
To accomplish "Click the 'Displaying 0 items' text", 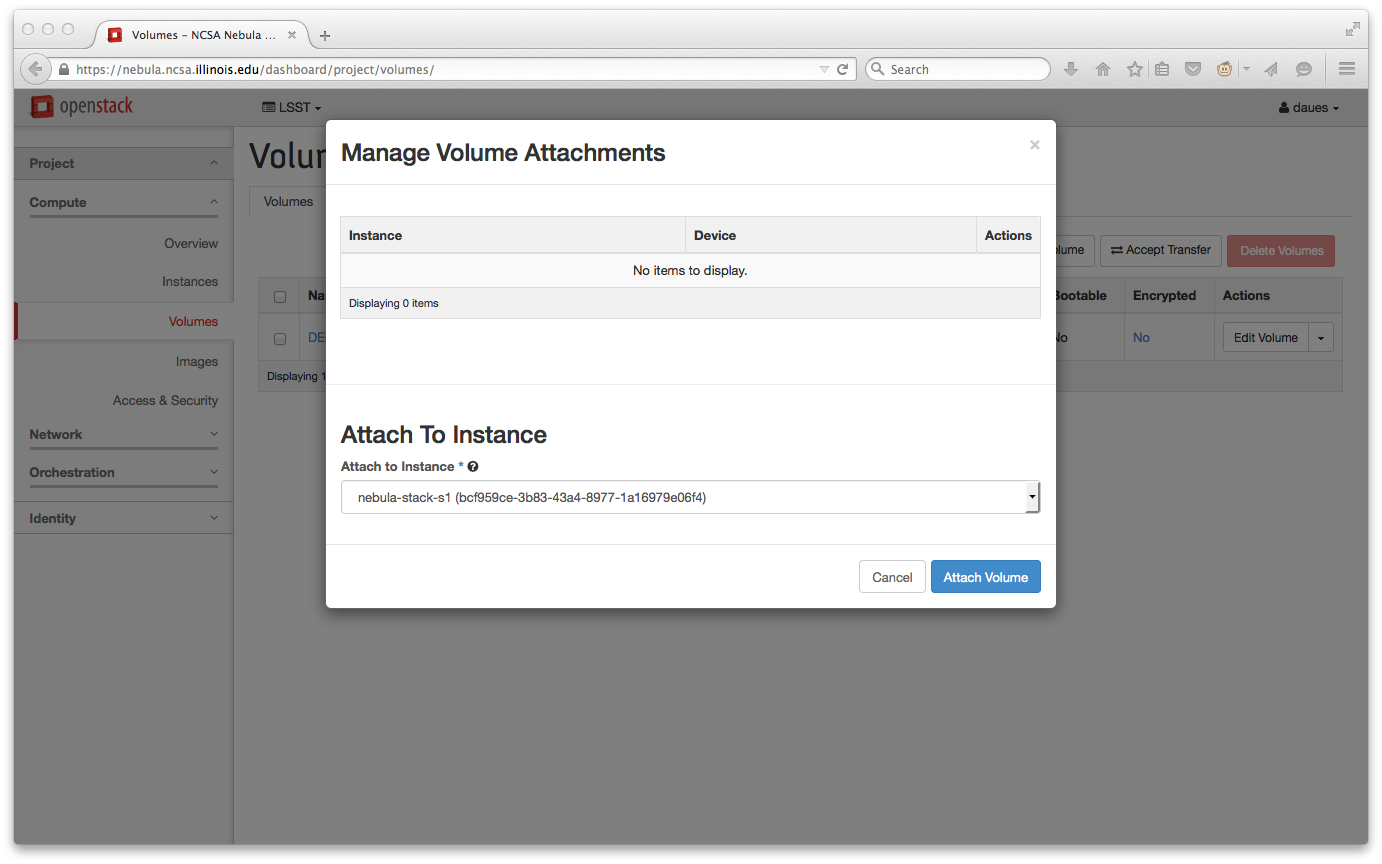I will click(x=394, y=303).
